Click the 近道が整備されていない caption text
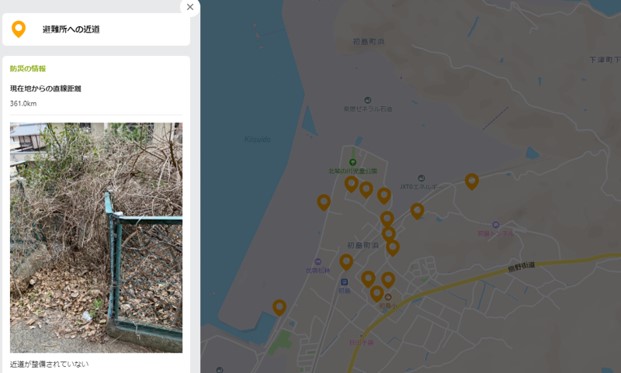 pos(49,364)
